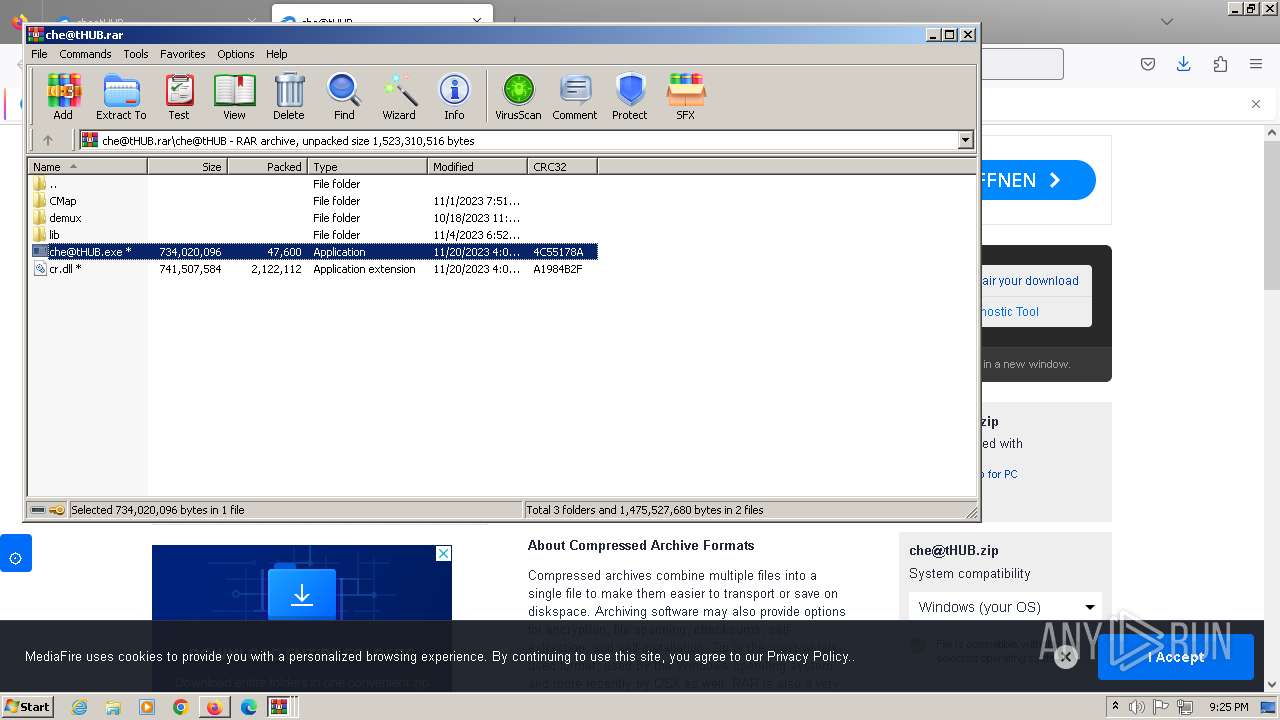Click the Delete toolbar icon
Image resolution: width=1280 pixels, height=720 pixels.
click(289, 97)
